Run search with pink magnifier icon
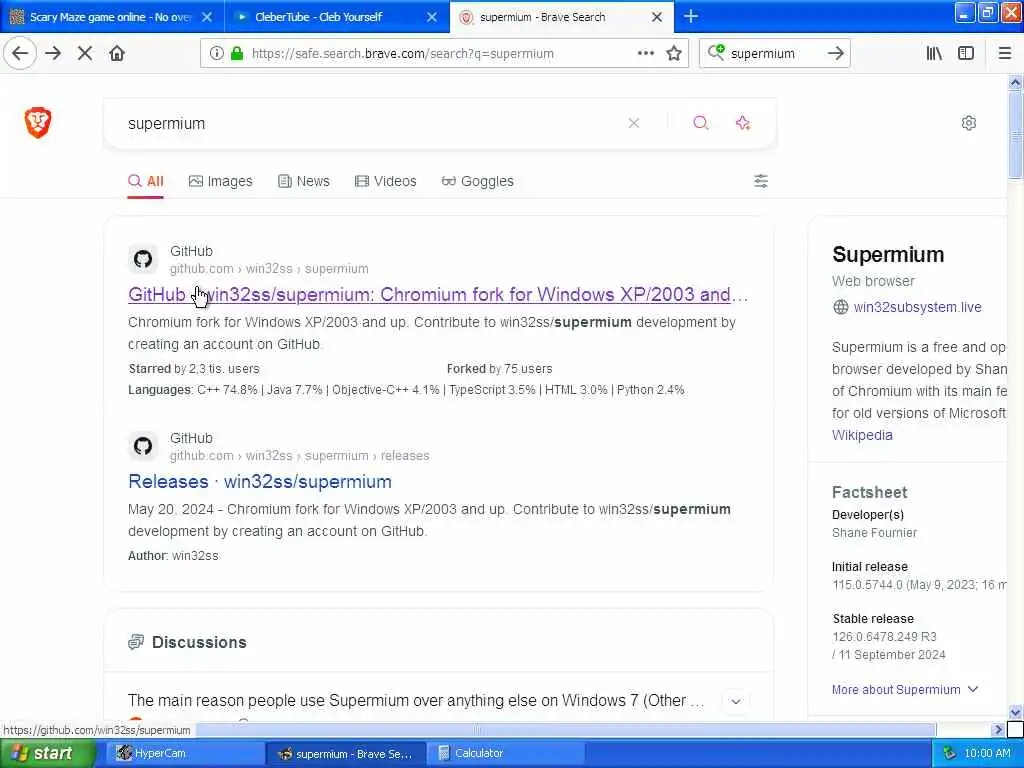The image size is (1024, 768). [x=700, y=123]
